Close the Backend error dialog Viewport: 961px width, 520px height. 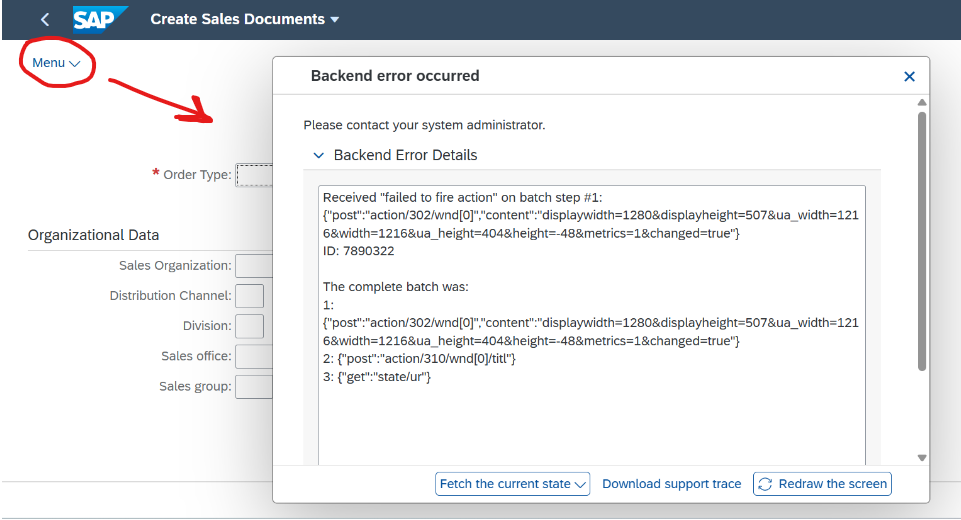[909, 76]
